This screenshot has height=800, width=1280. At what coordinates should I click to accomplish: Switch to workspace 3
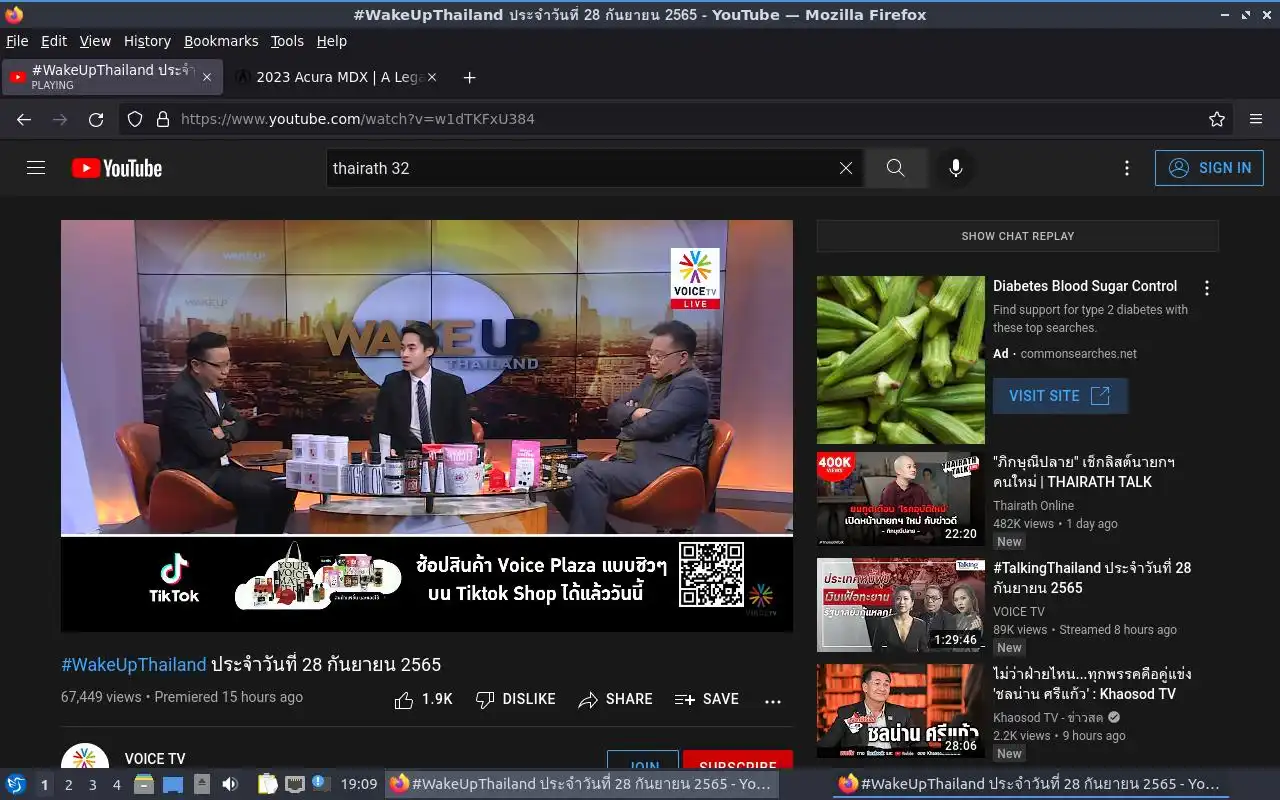92,785
